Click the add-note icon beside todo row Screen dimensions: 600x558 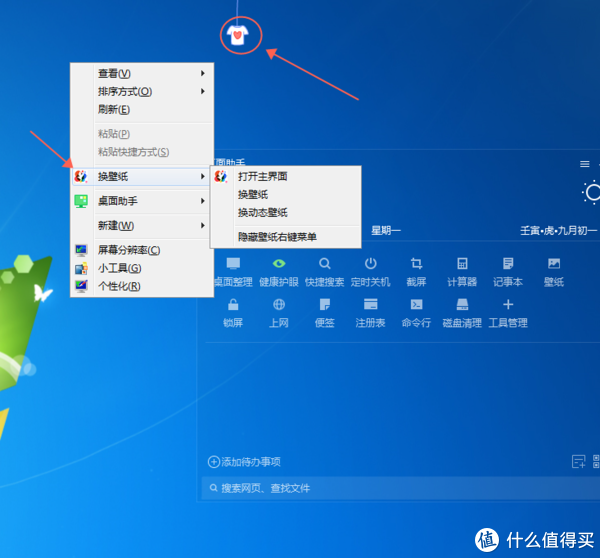point(579,462)
